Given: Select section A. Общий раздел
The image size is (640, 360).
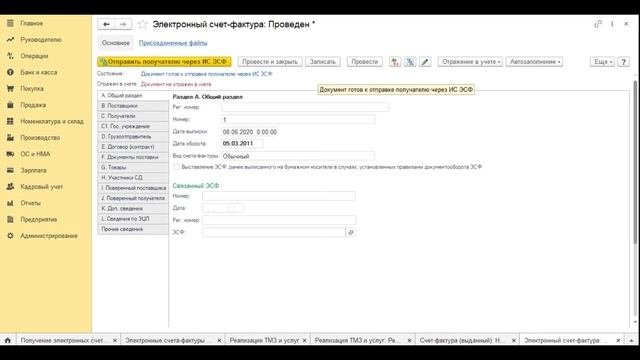Looking at the screenshot, I should (133, 96).
